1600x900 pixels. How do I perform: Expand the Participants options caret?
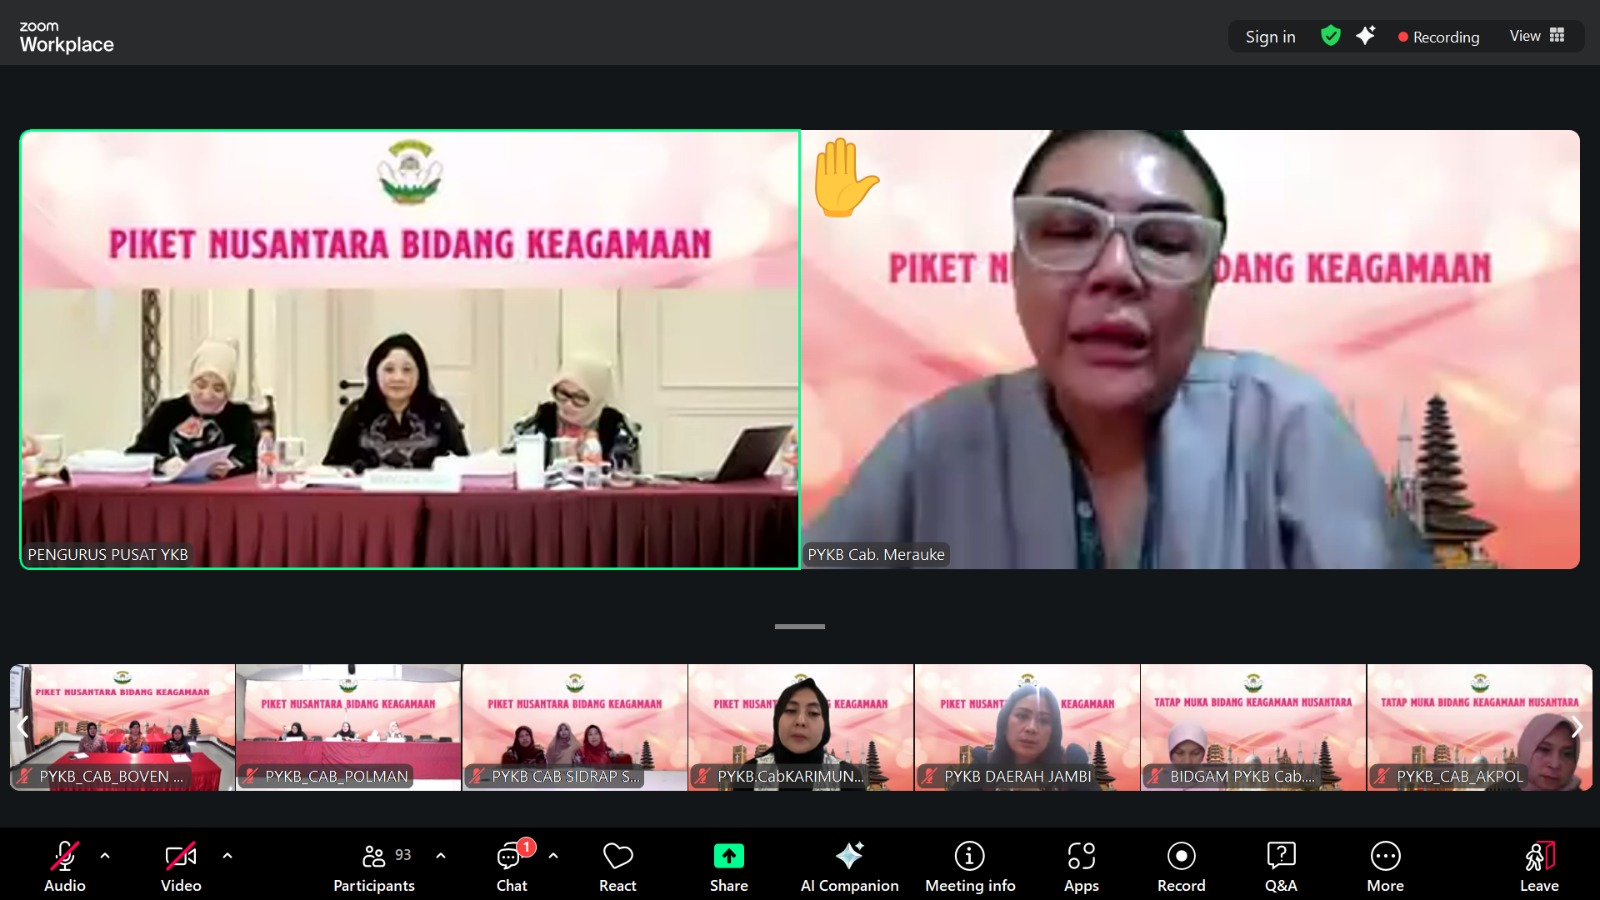tap(441, 856)
